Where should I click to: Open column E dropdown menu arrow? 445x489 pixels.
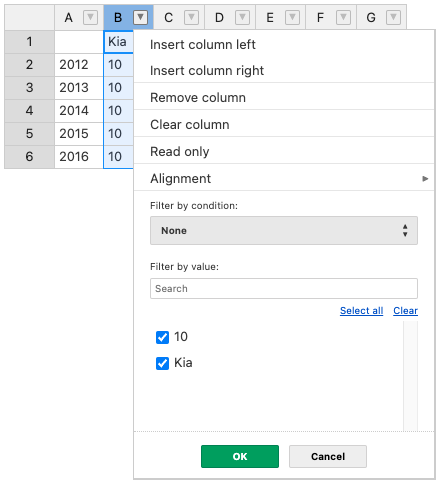292,17
